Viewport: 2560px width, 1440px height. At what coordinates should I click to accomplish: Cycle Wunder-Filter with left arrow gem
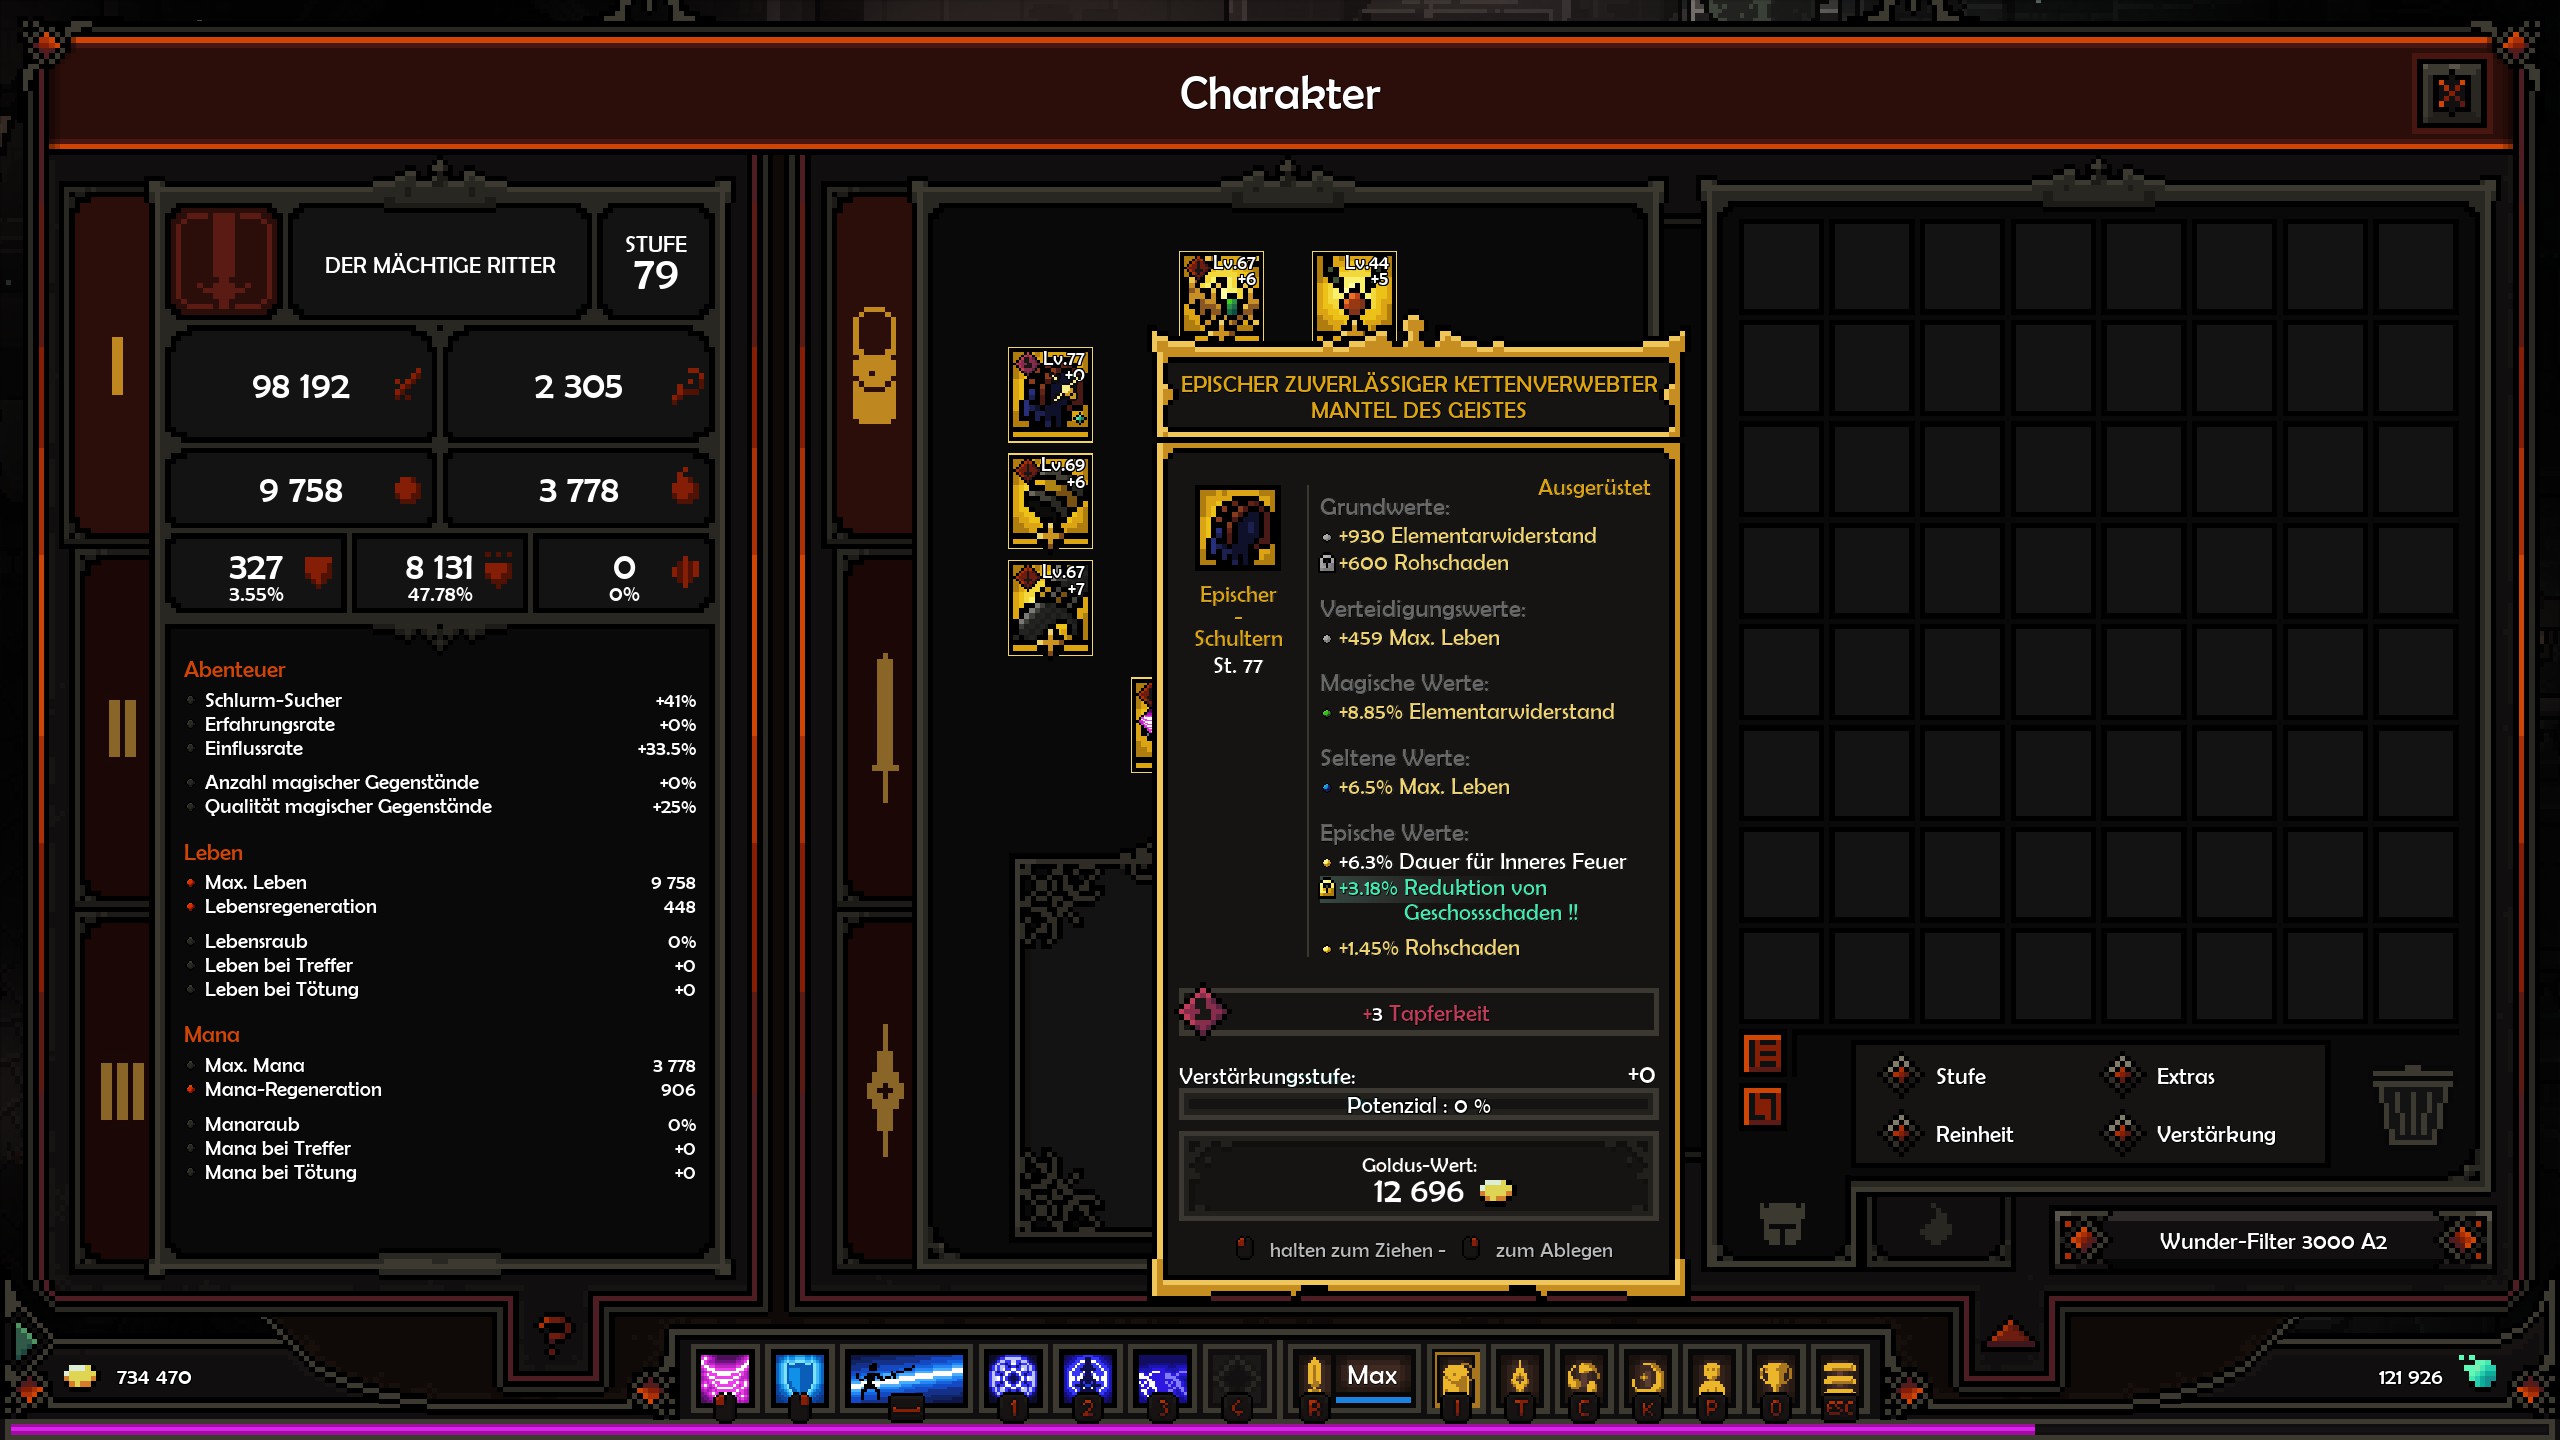pos(2082,1241)
